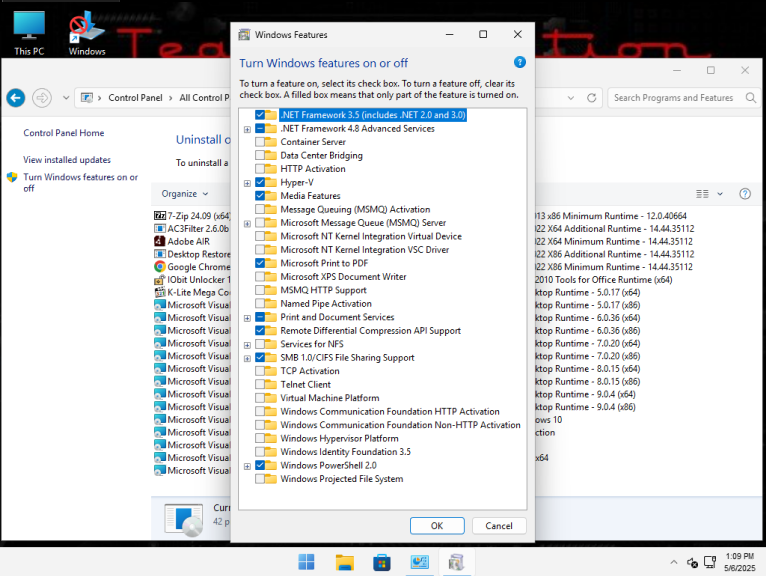
Task: Show hidden tray icons chevron
Action: [x=674, y=562]
